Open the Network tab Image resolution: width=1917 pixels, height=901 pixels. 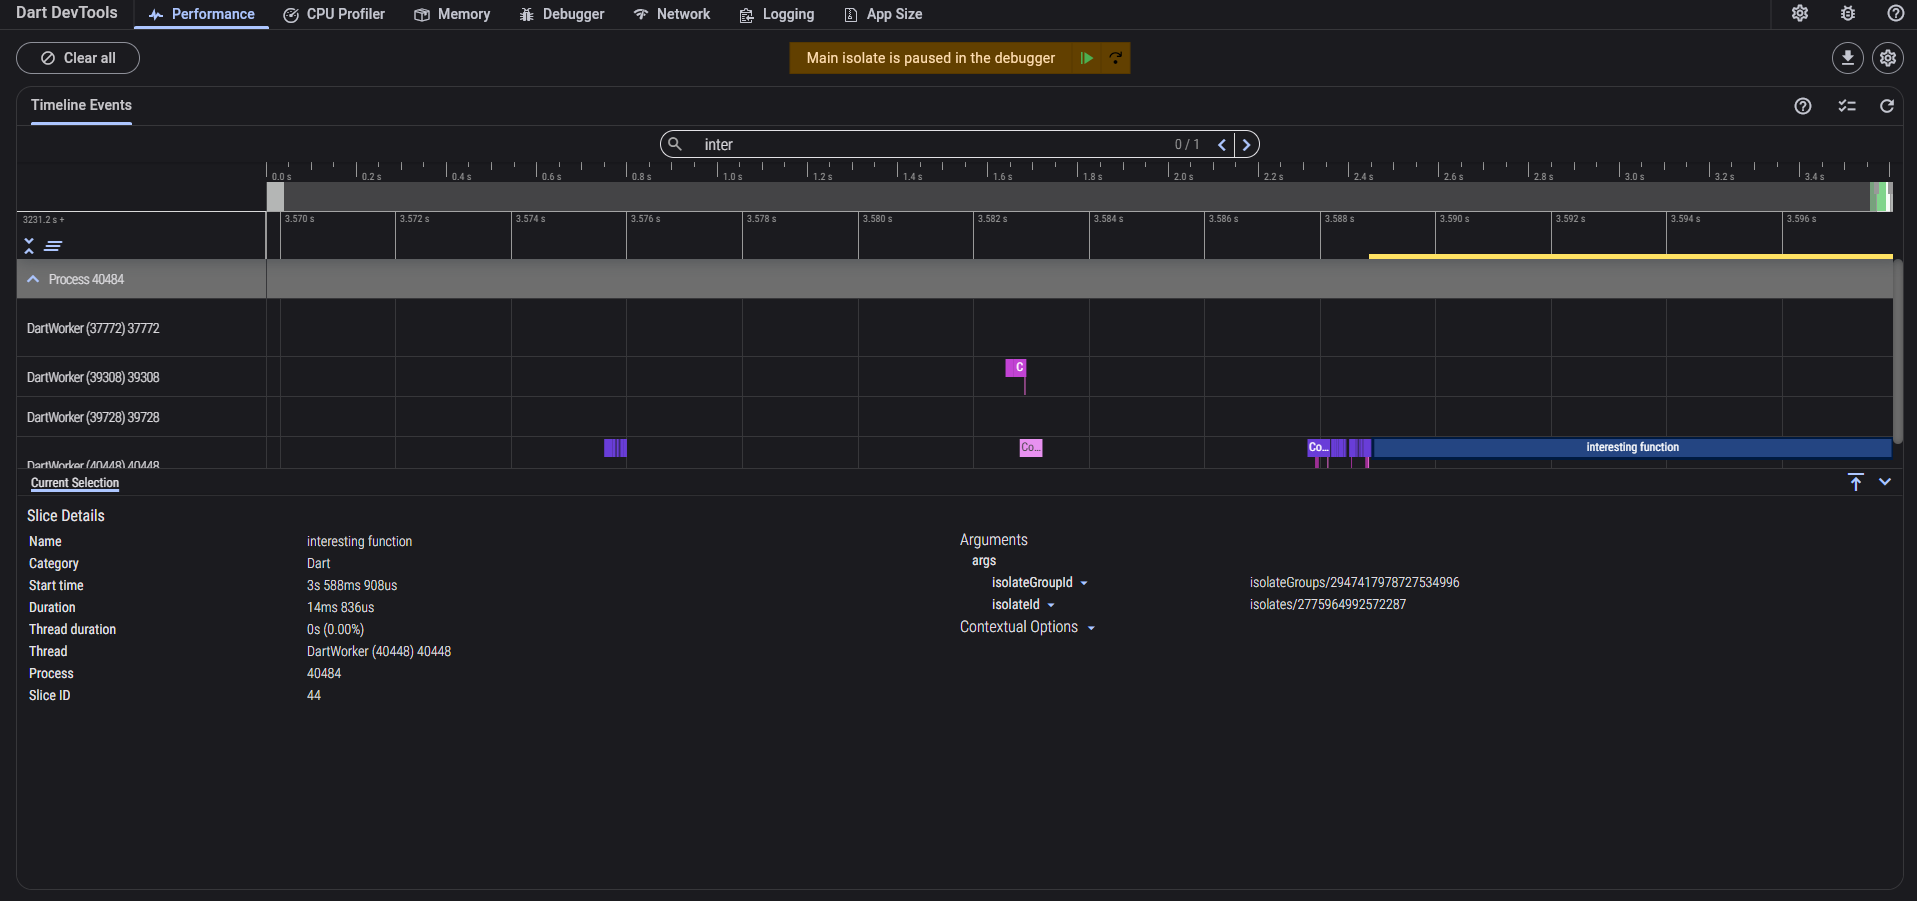pyautogui.click(x=672, y=14)
